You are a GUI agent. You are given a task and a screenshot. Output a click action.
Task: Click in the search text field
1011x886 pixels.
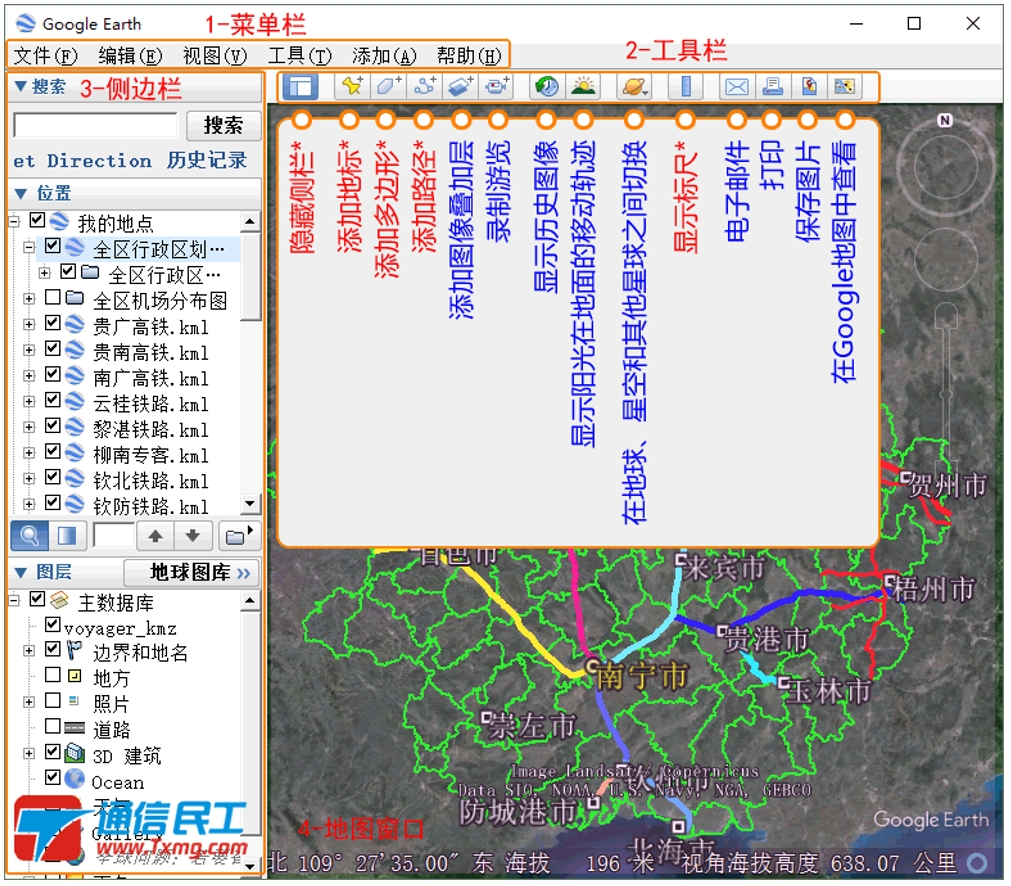[x=95, y=125]
